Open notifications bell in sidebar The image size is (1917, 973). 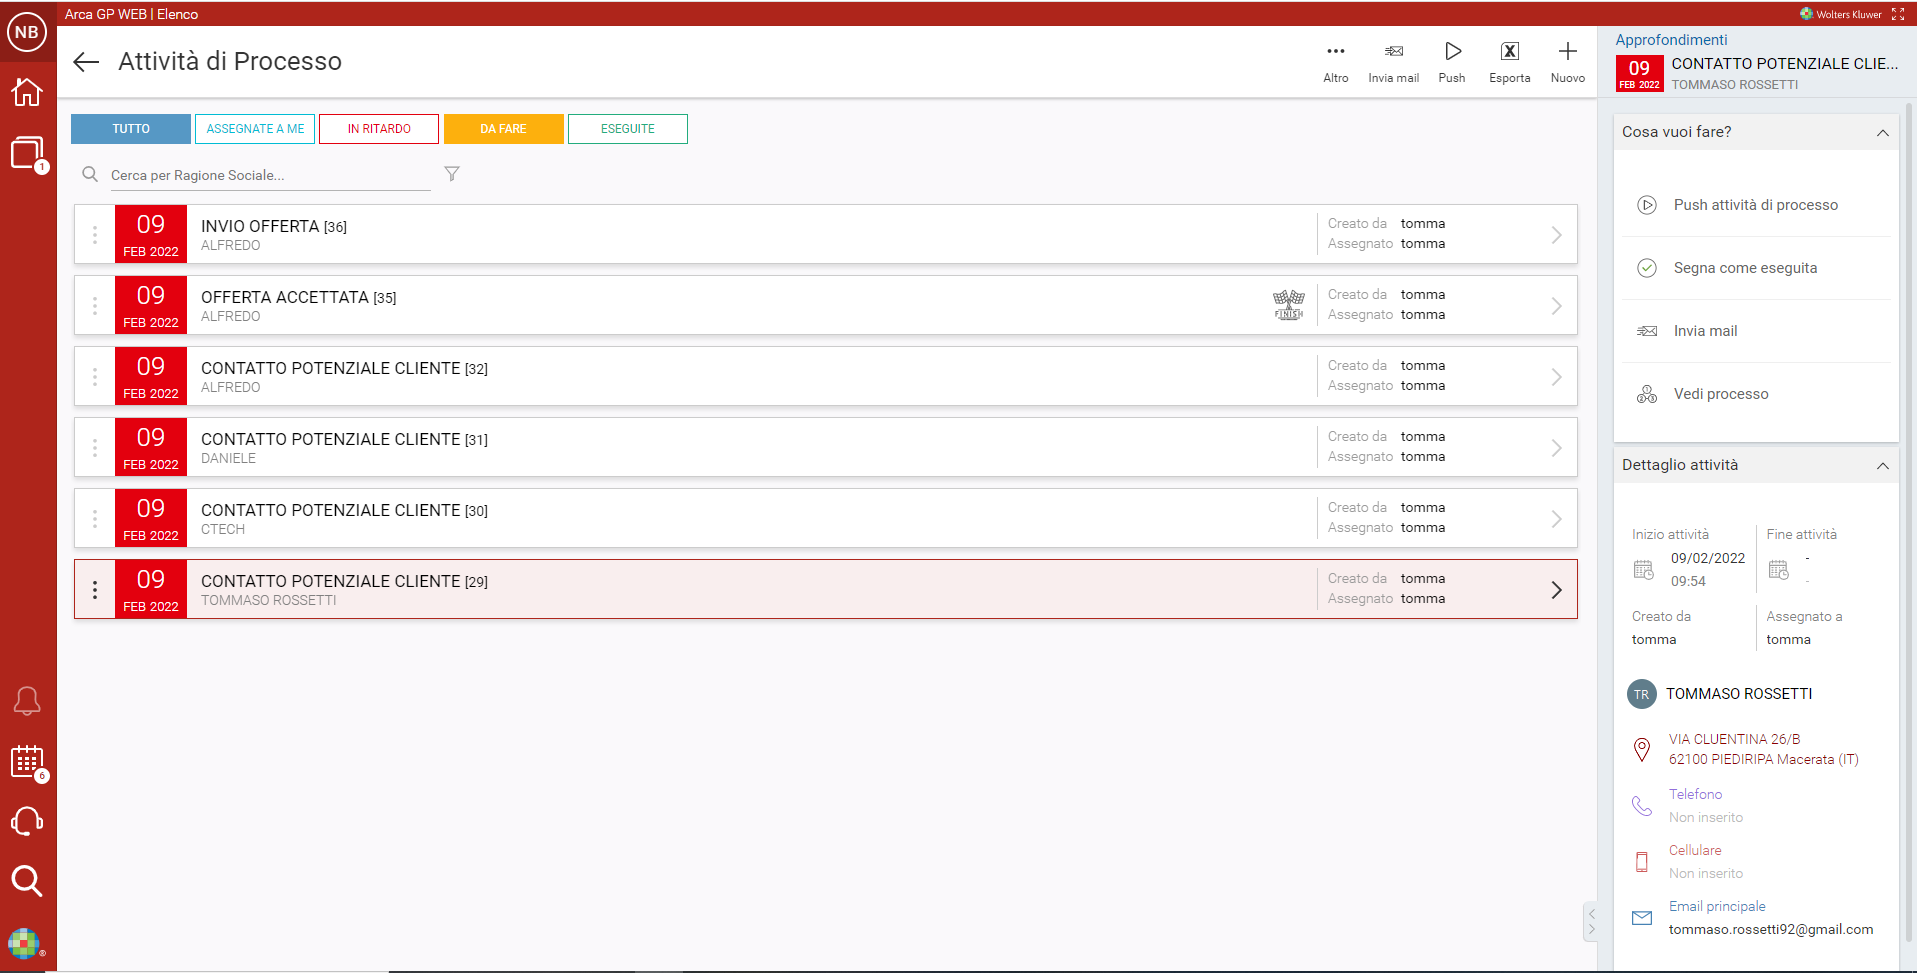point(27,701)
